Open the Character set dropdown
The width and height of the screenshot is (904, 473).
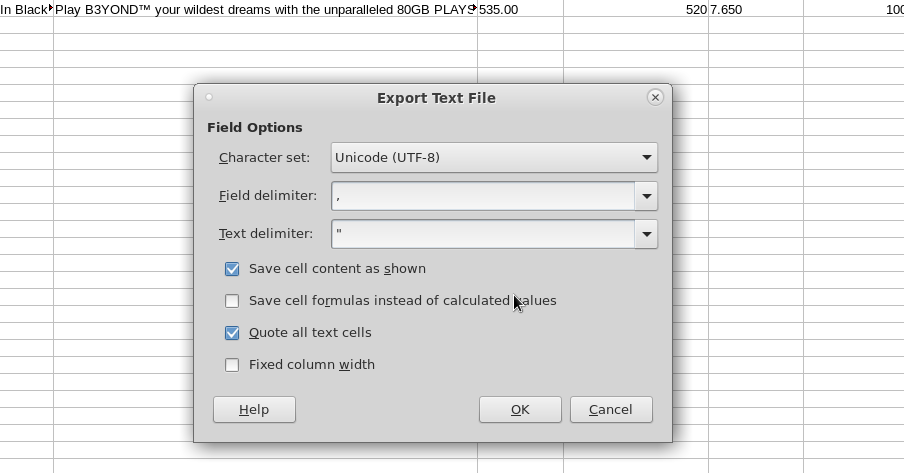(x=494, y=157)
